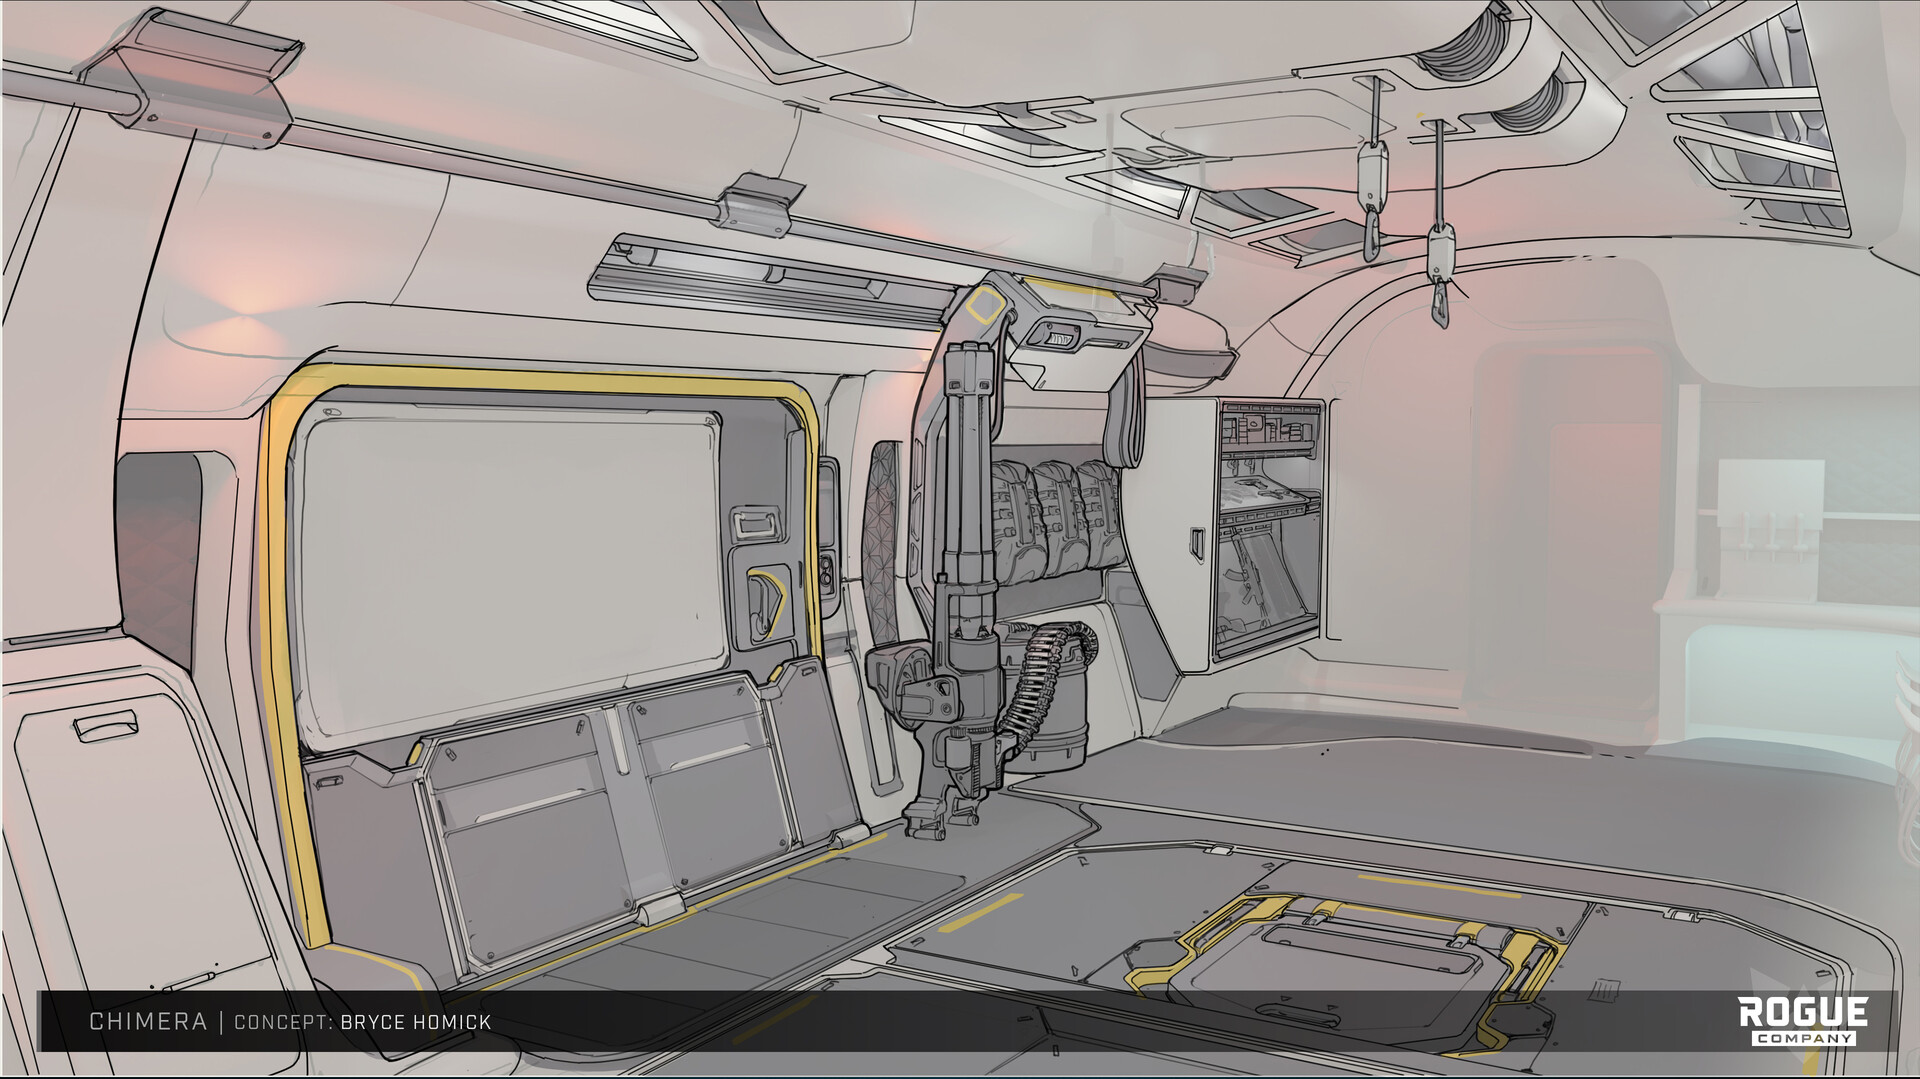Click the Rogue Company logo
The width and height of the screenshot is (1920, 1079).
point(1803,1021)
